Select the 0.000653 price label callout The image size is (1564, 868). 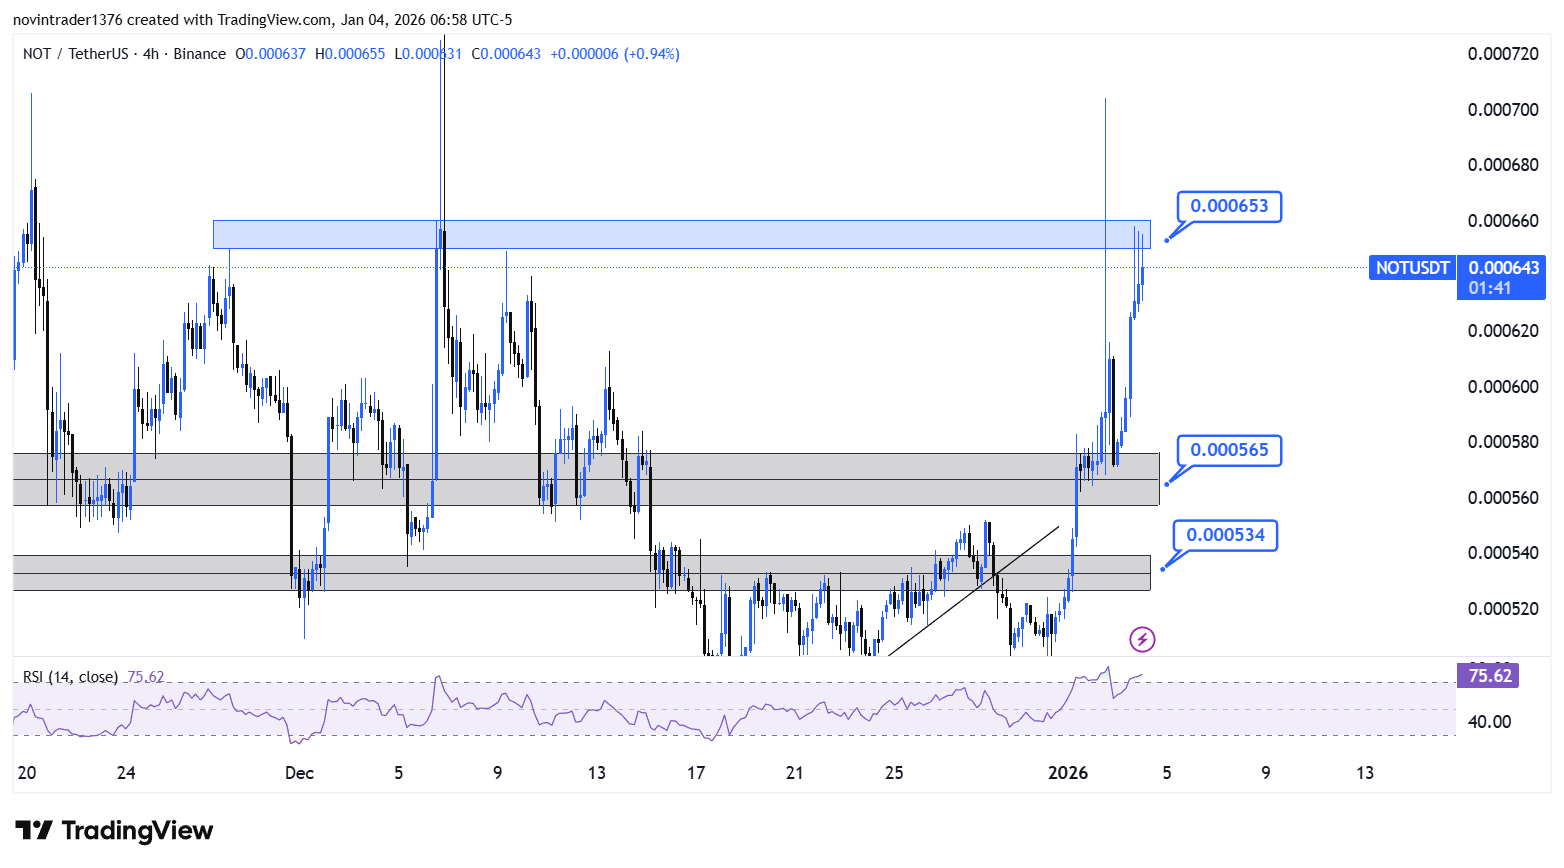click(x=1229, y=206)
